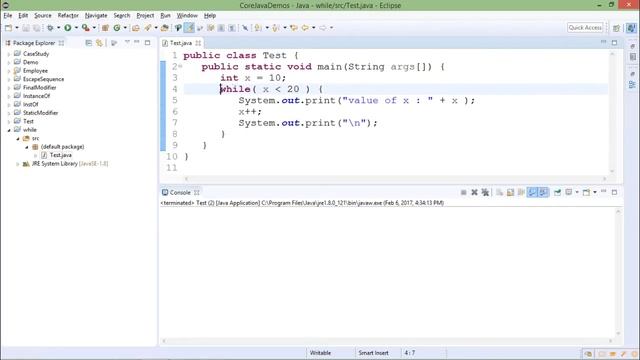Click the New file toolbar icon
The height and width of the screenshot is (360, 640).
click(x=8, y=28)
